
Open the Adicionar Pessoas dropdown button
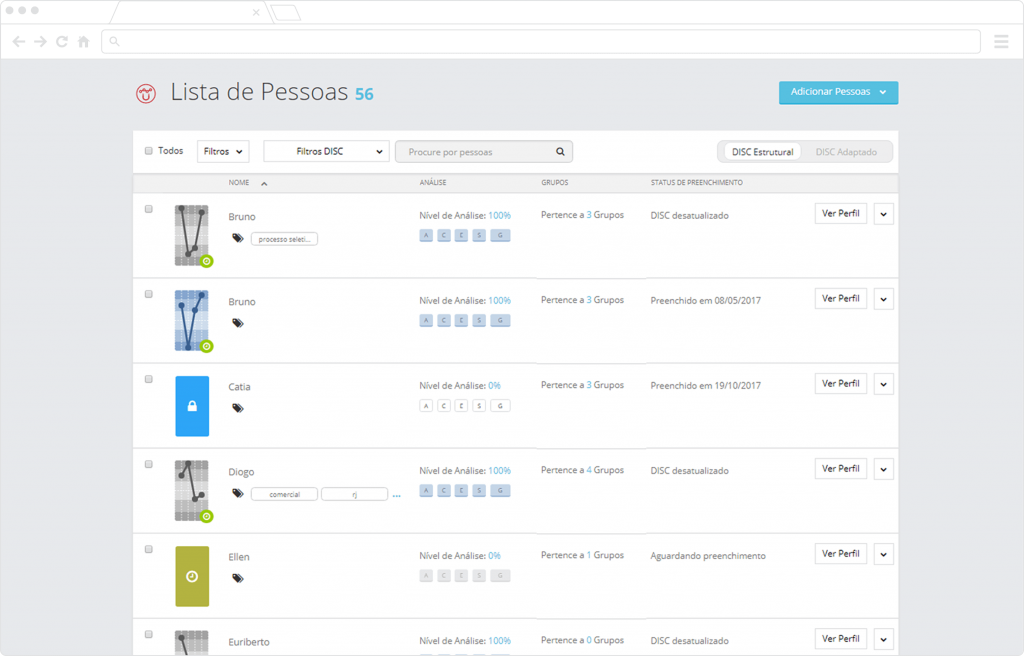838,92
